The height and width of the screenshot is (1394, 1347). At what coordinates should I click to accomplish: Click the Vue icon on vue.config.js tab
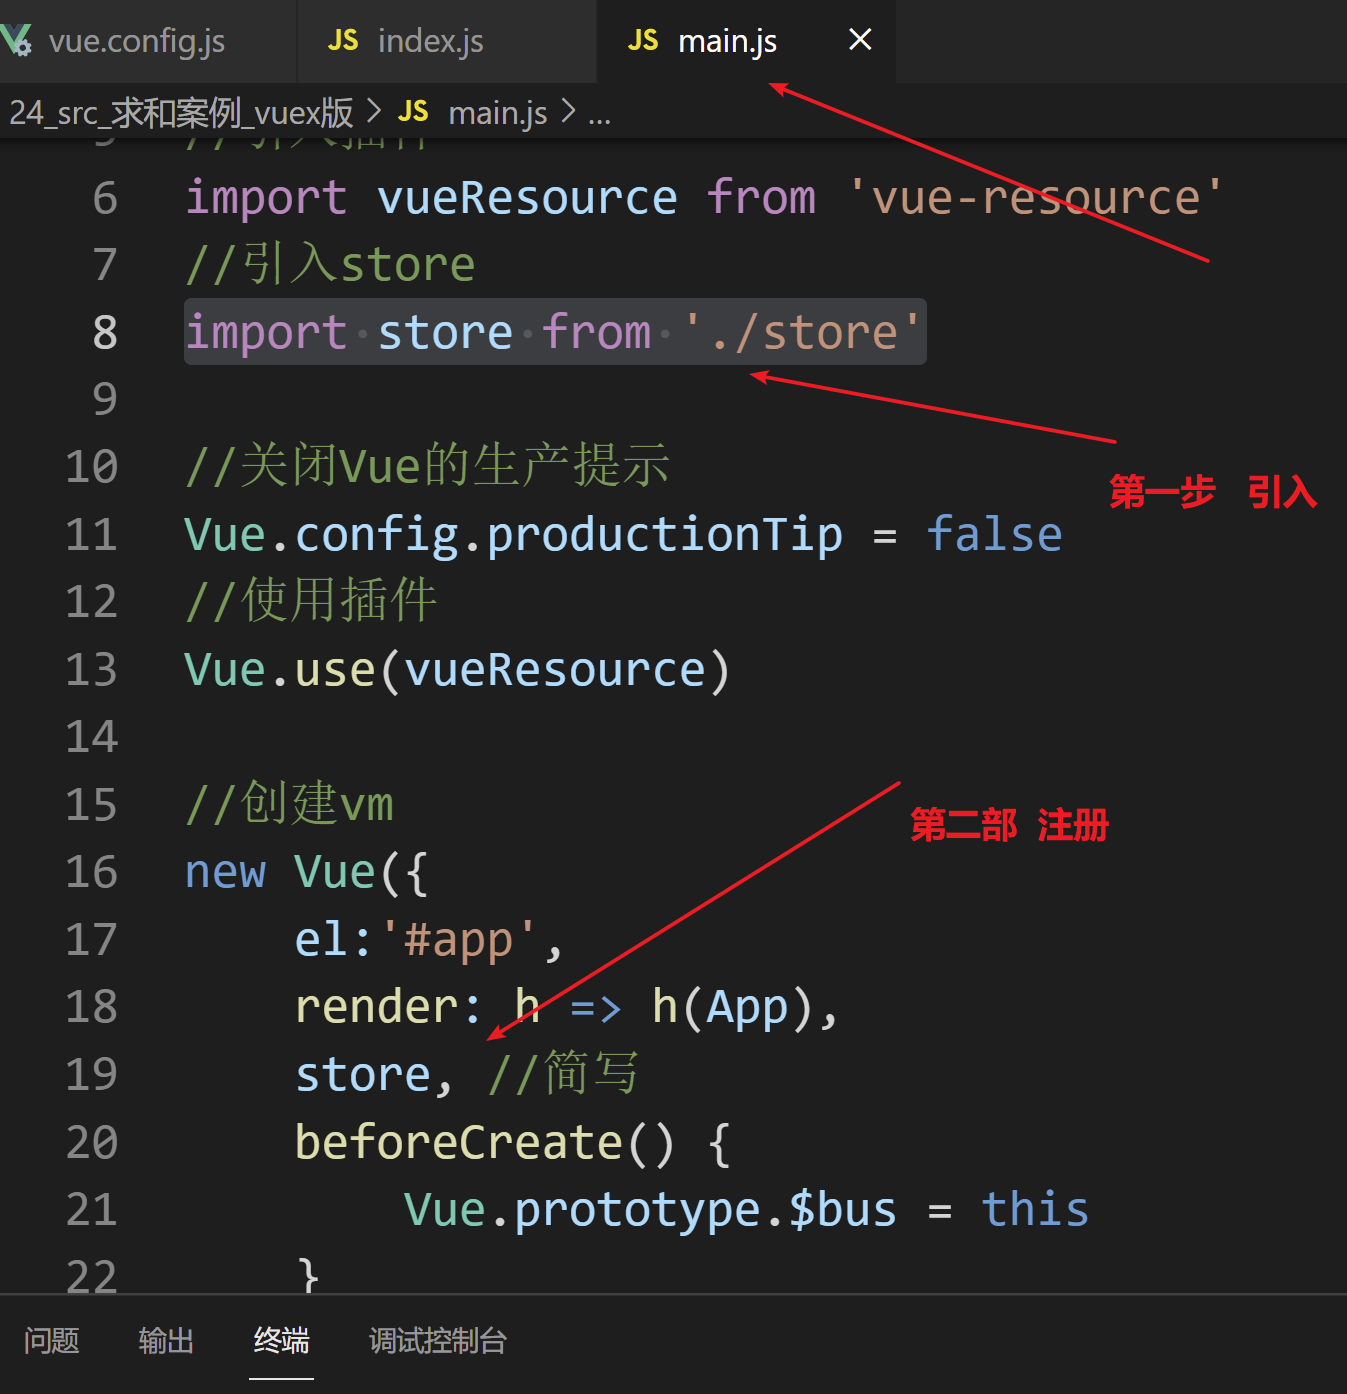pyautogui.click(x=17, y=41)
